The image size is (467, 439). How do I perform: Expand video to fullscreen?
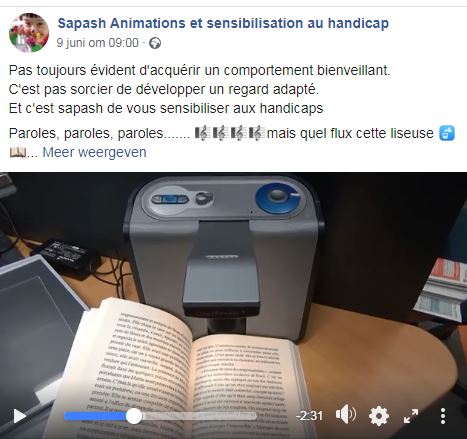[411, 416]
